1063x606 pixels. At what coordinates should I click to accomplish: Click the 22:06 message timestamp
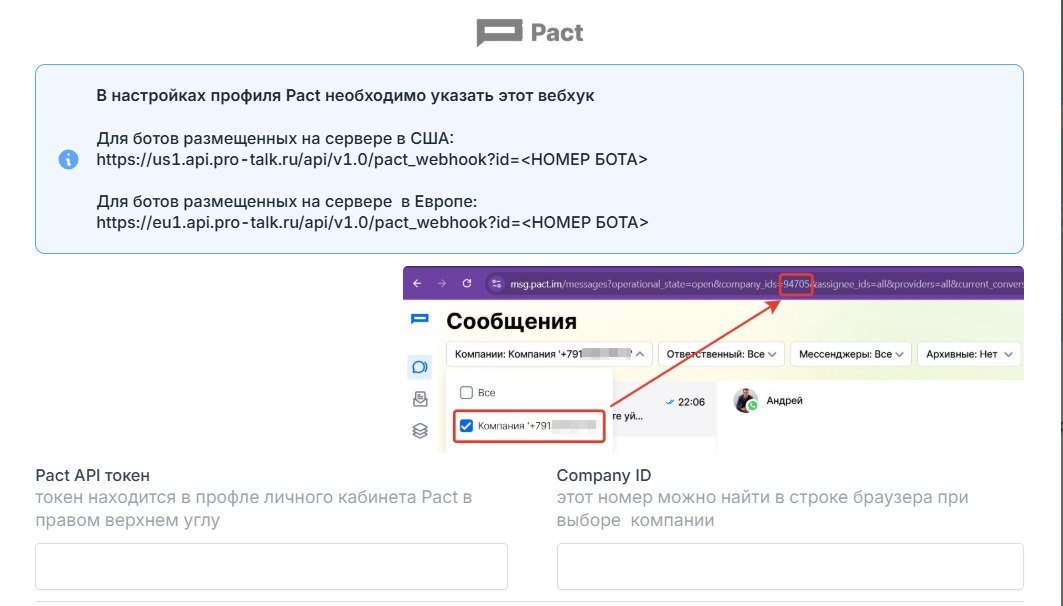tap(691, 402)
